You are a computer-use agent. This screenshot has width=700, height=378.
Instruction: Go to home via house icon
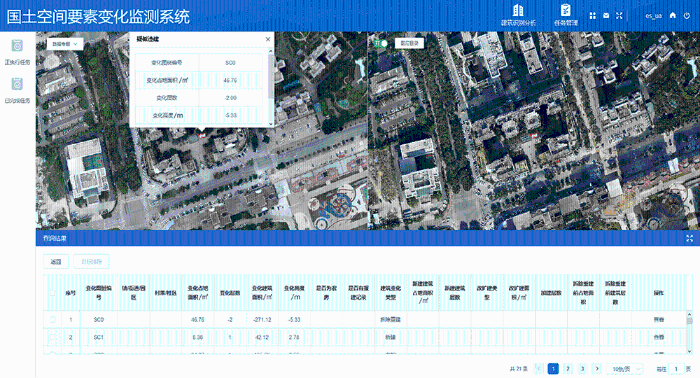click(673, 16)
